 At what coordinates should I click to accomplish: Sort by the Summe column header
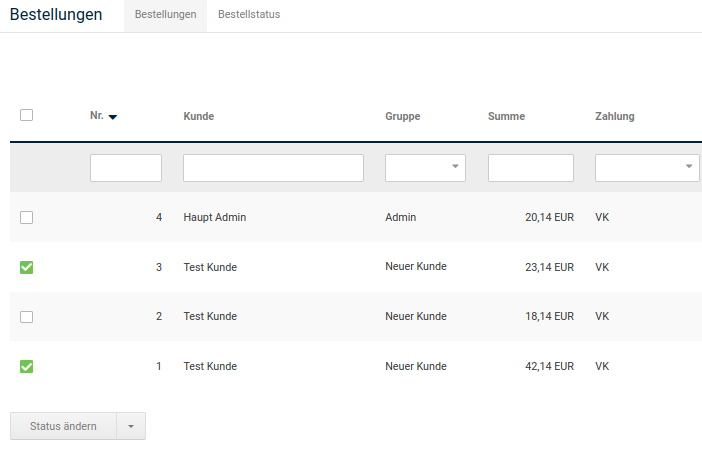(506, 116)
